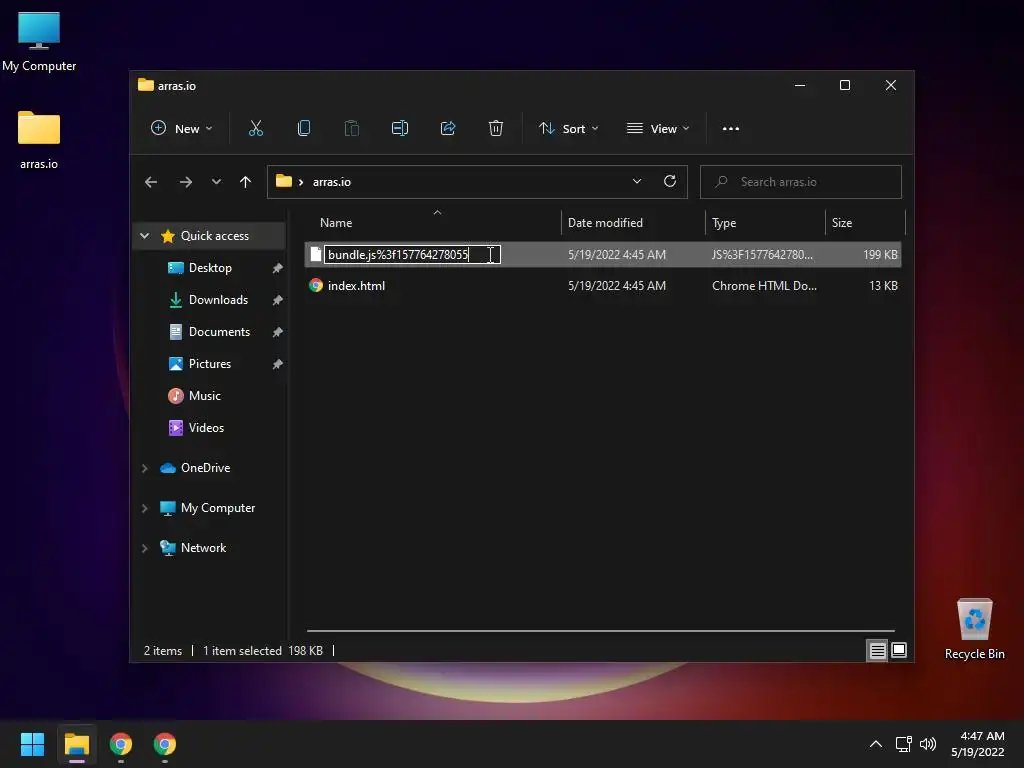
Task: Click the pin icon next to Pictures
Action: coord(278,364)
